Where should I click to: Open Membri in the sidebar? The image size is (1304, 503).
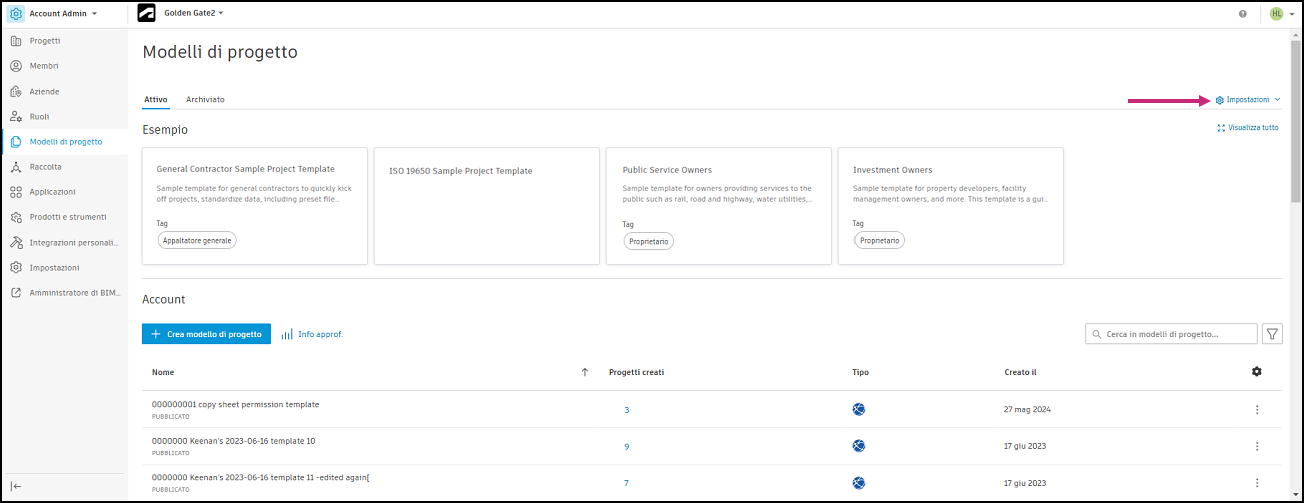pos(44,66)
